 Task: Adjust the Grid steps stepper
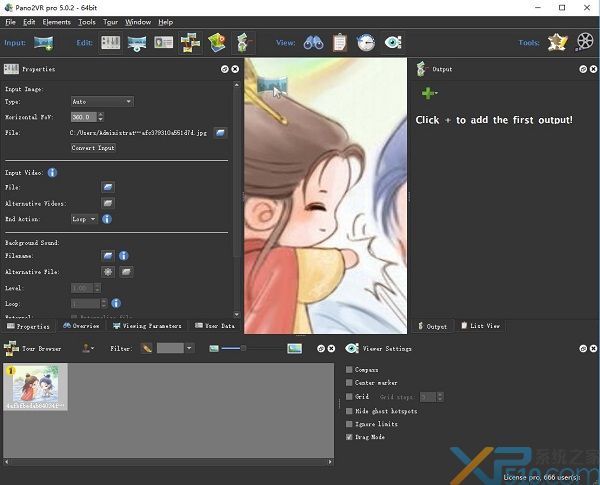[440, 397]
